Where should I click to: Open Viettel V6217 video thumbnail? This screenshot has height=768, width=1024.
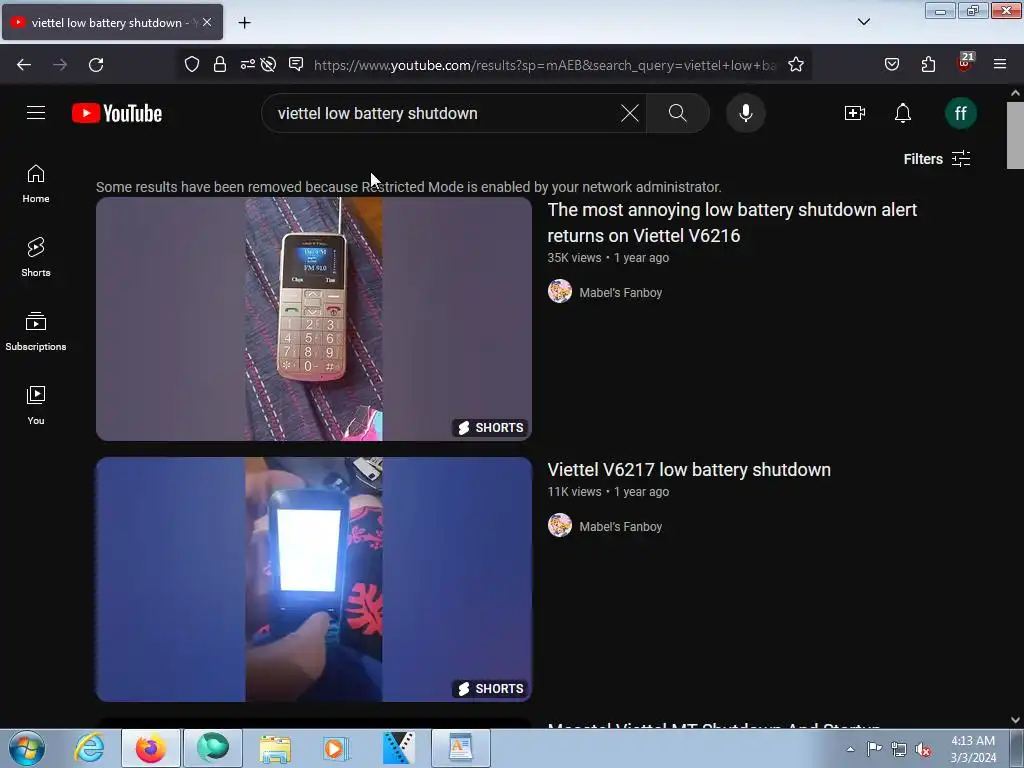pos(314,579)
